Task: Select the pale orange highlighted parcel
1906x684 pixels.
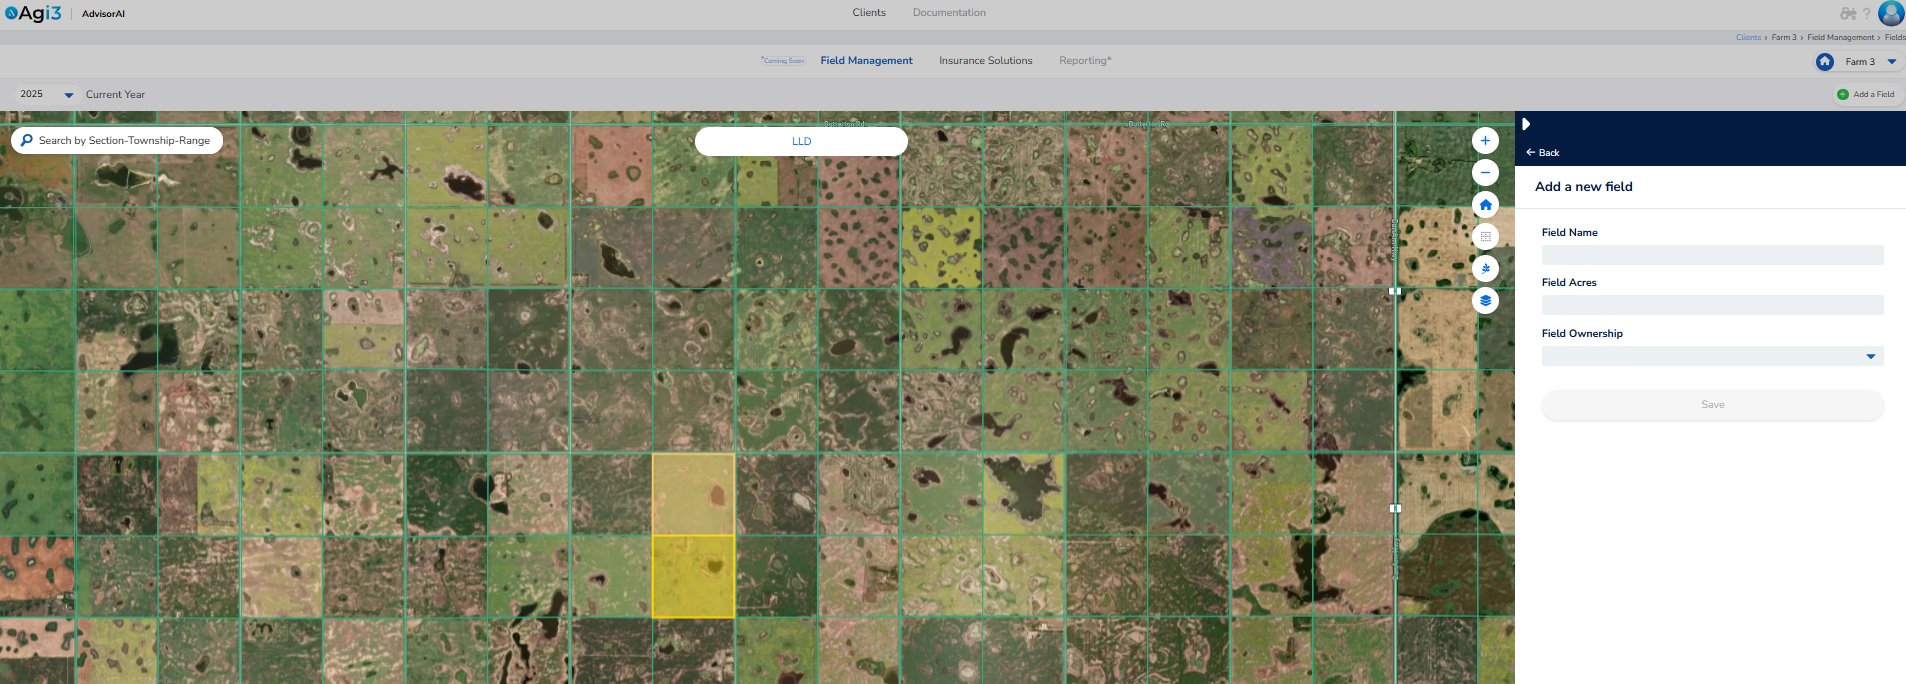Action: tap(693, 495)
